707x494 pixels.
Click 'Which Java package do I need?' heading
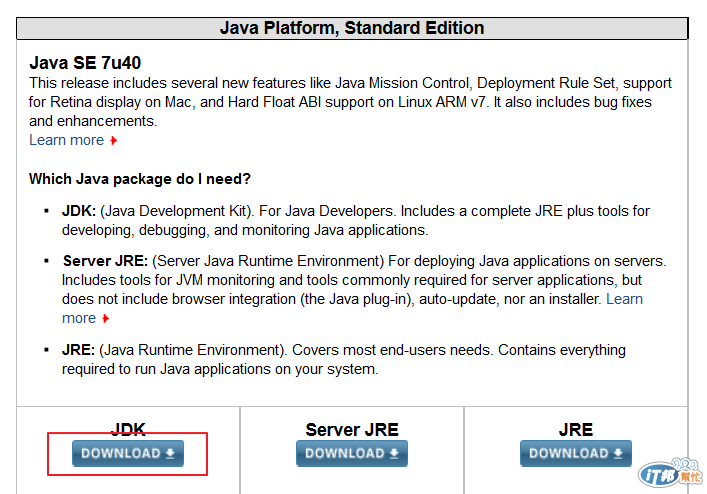[140, 179]
